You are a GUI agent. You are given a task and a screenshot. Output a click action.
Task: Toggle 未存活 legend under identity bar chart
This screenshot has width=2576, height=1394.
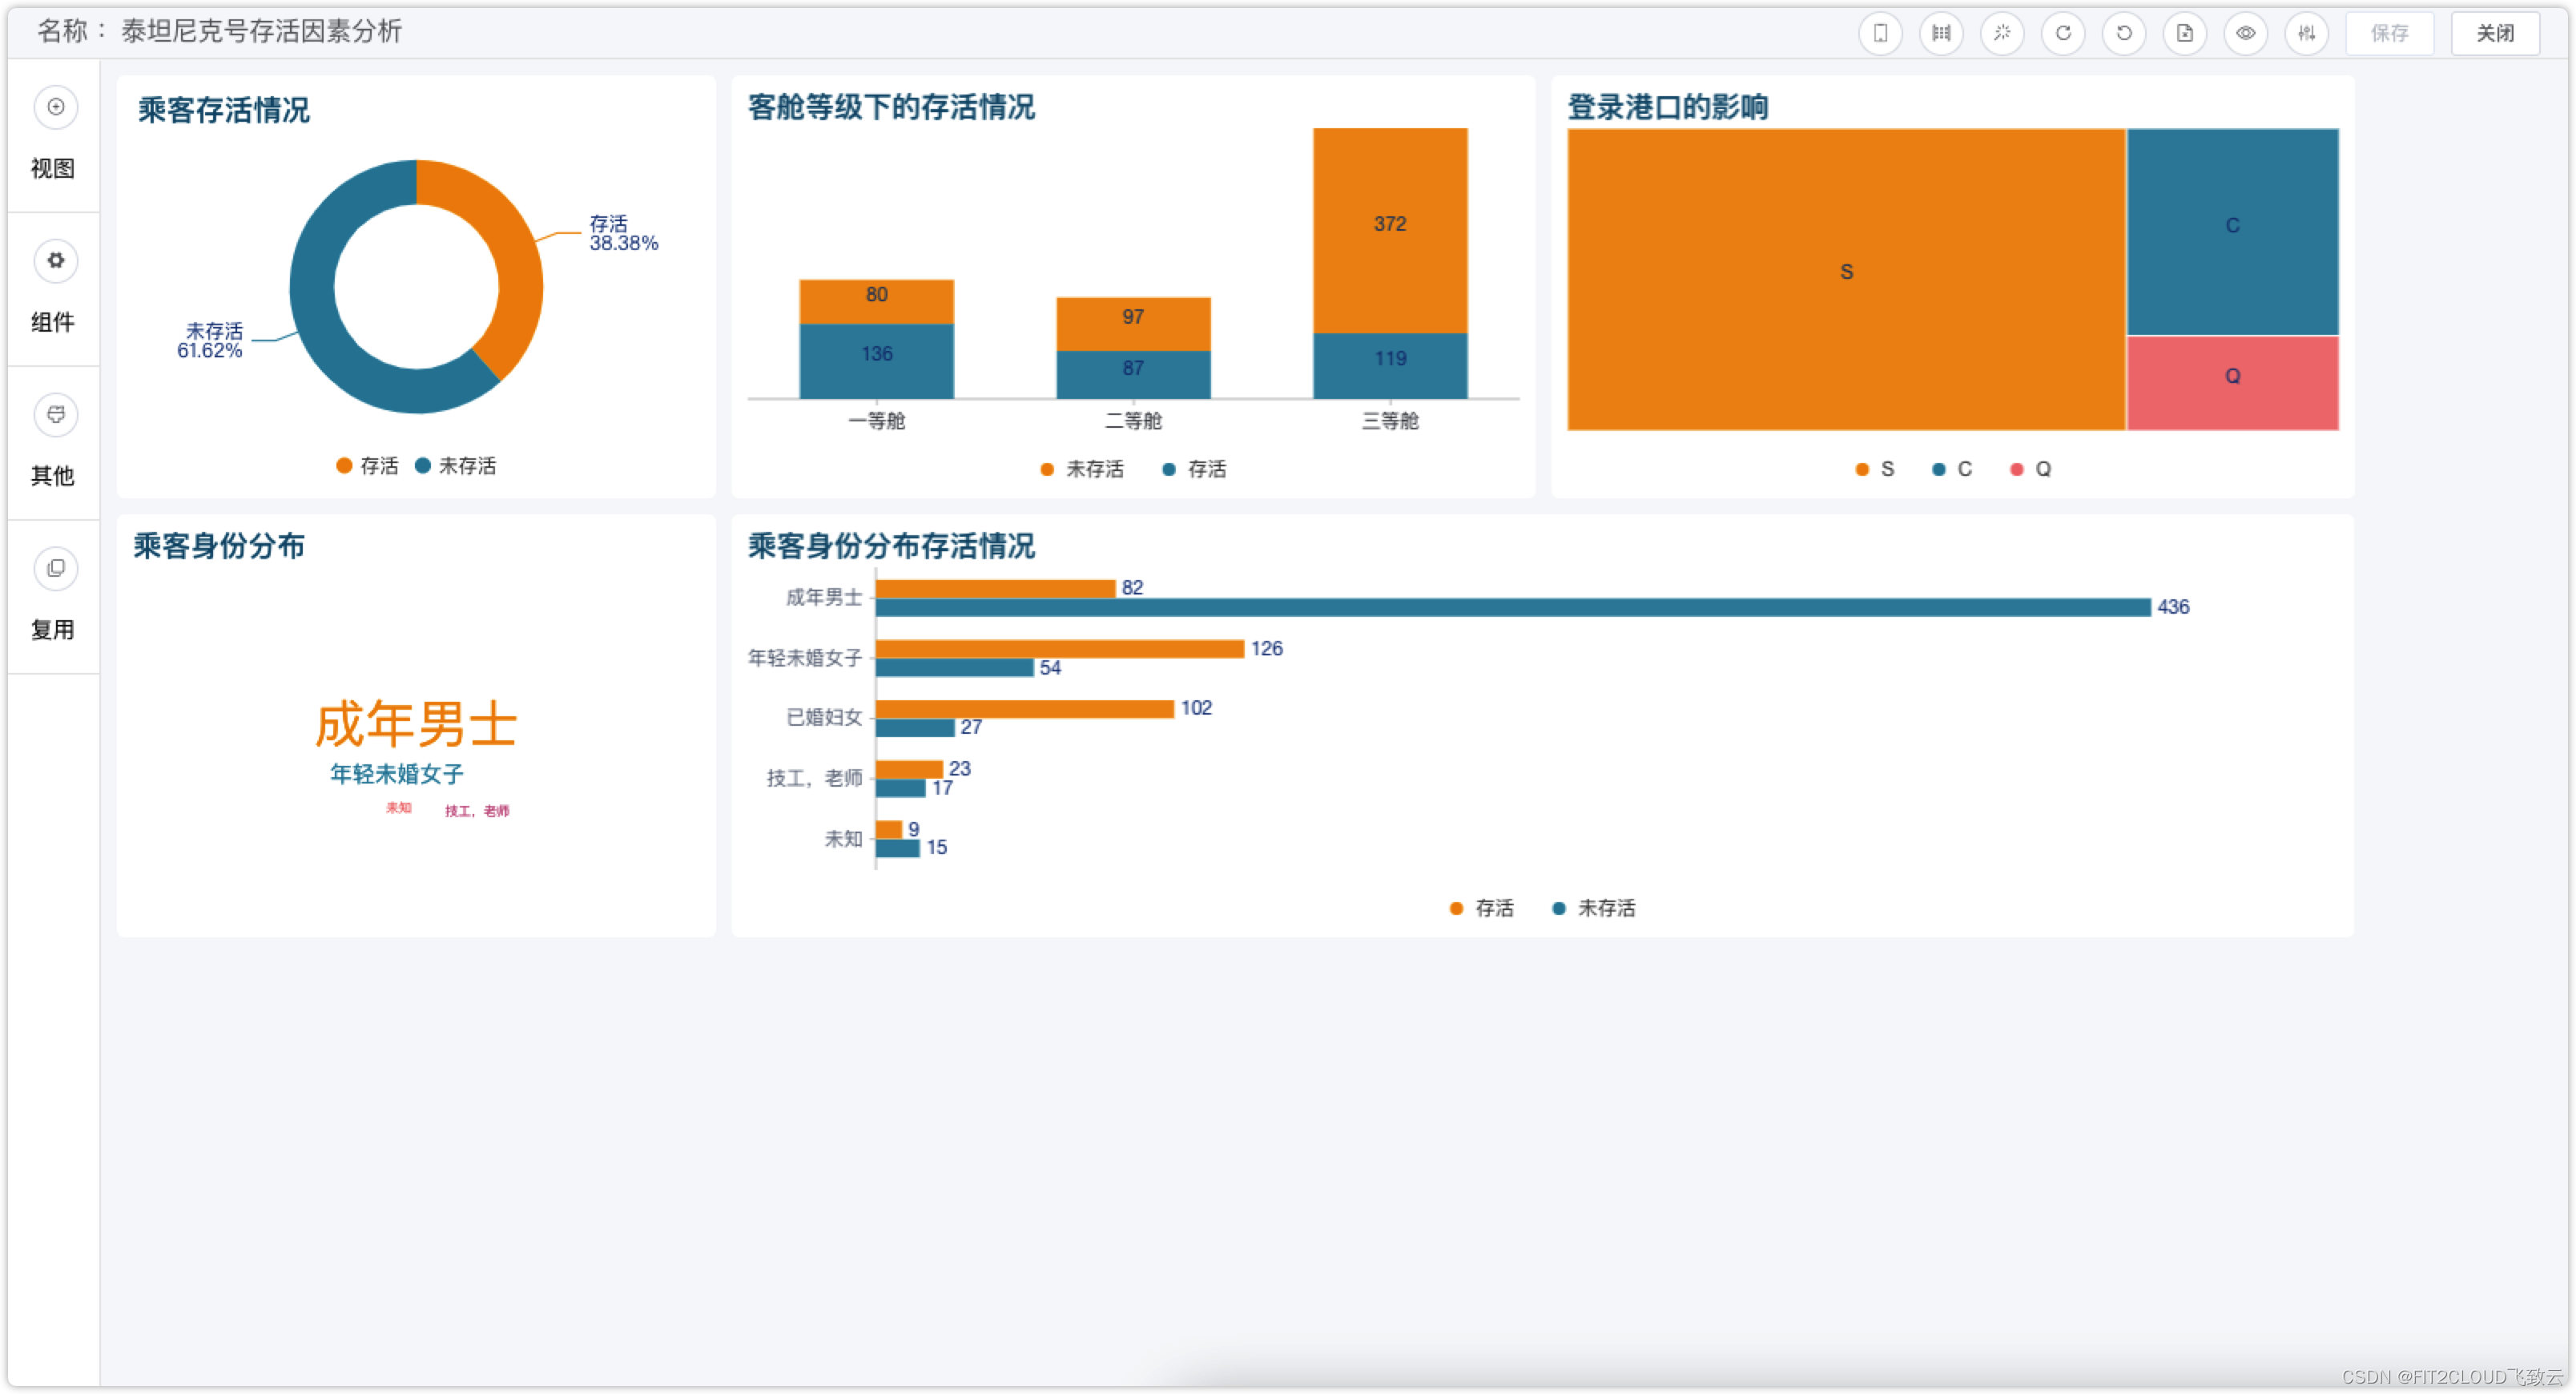click(x=1594, y=909)
